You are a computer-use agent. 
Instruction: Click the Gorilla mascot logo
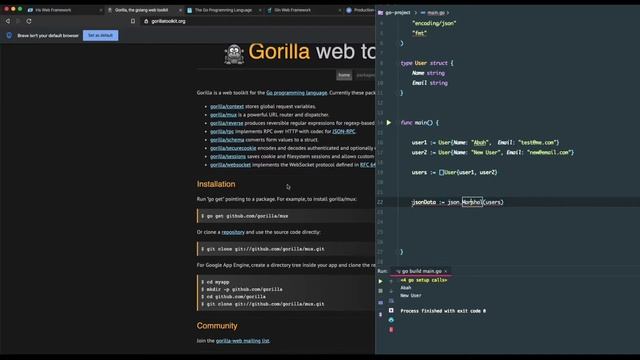234,54
